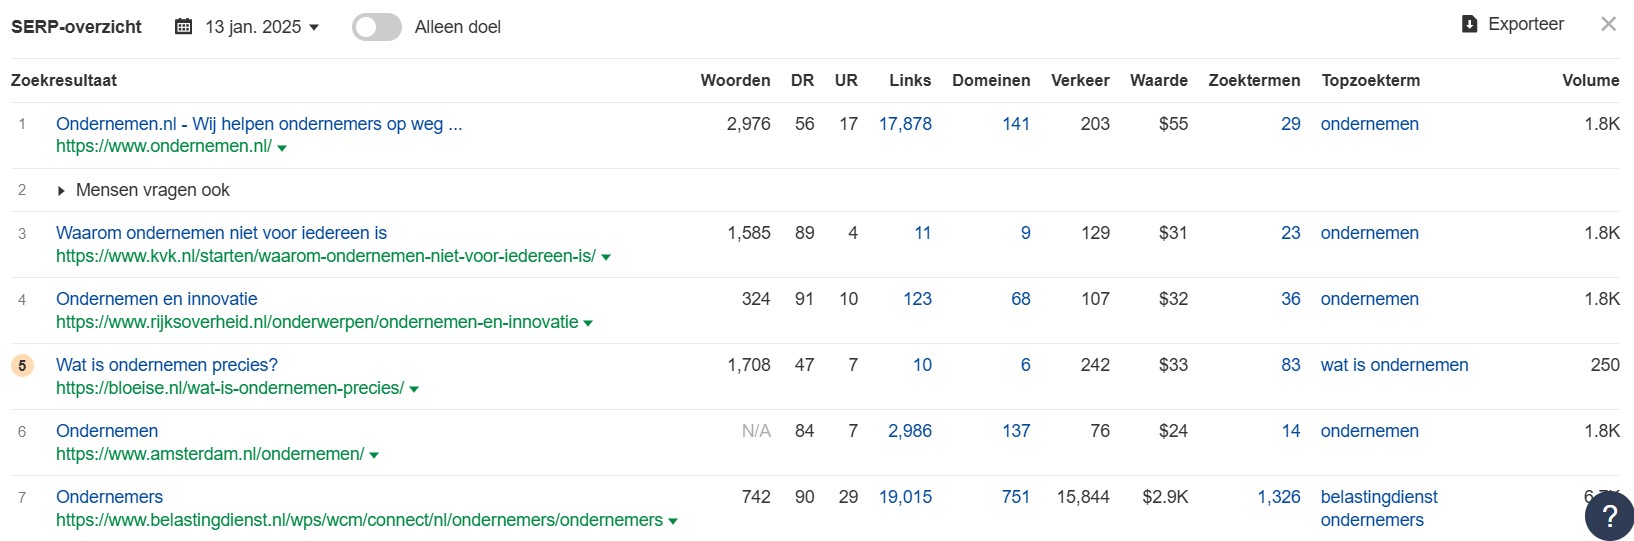Open the Ondernemen result from amsterdam.nl
Image resolution: width=1634 pixels, height=541 pixels.
point(107,431)
